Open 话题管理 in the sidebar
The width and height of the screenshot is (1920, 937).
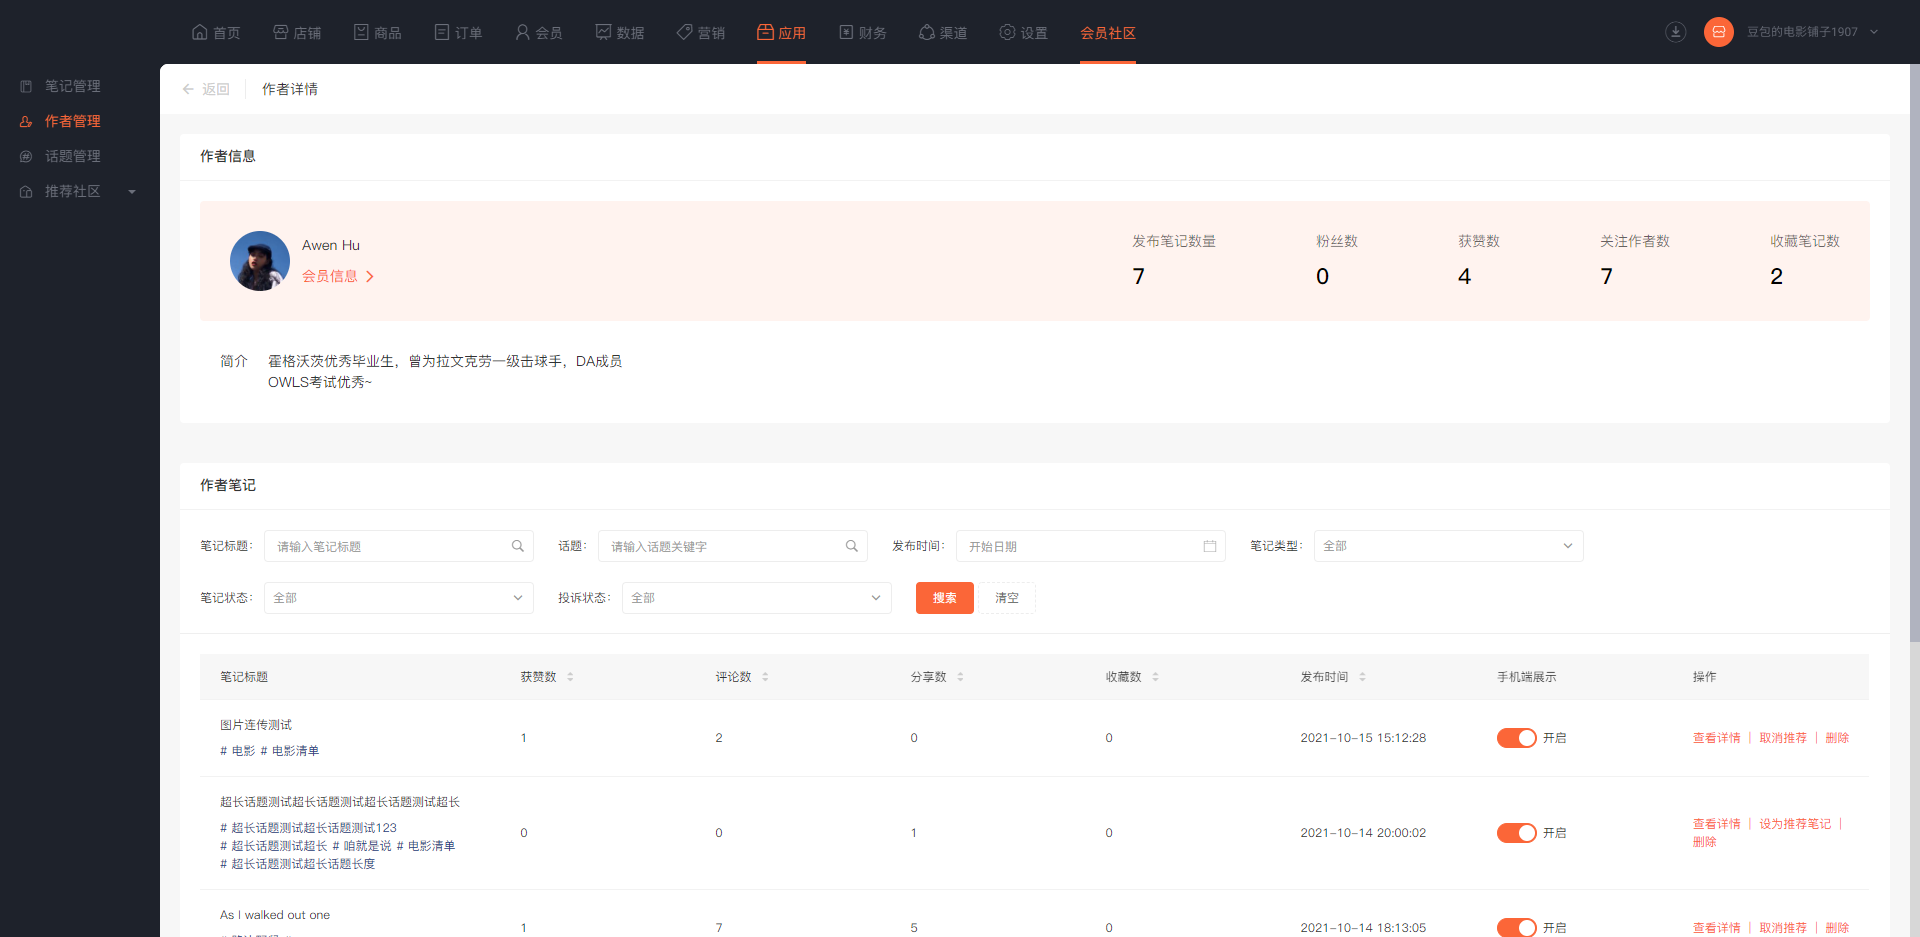click(73, 156)
